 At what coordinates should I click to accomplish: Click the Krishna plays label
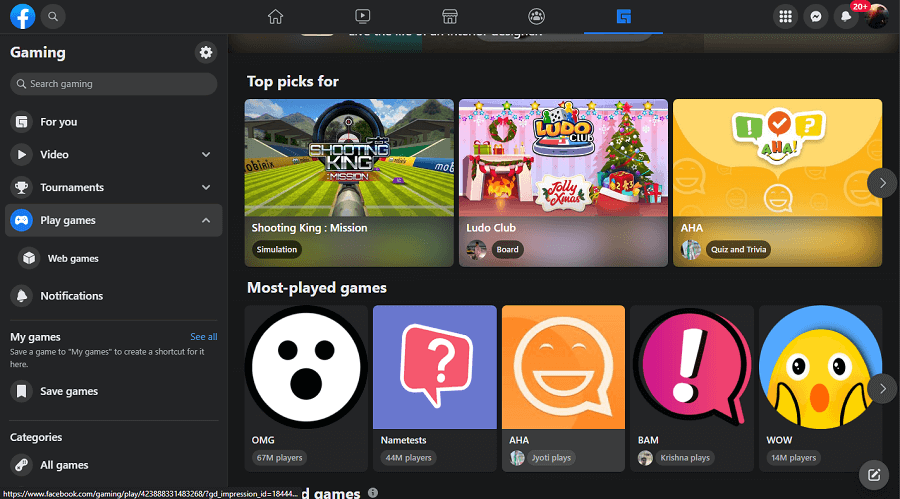[685, 458]
